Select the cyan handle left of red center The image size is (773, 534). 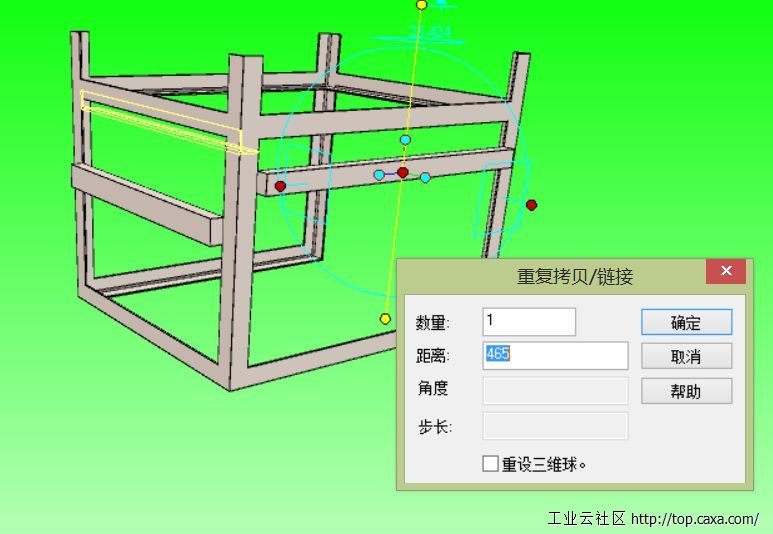pos(379,175)
